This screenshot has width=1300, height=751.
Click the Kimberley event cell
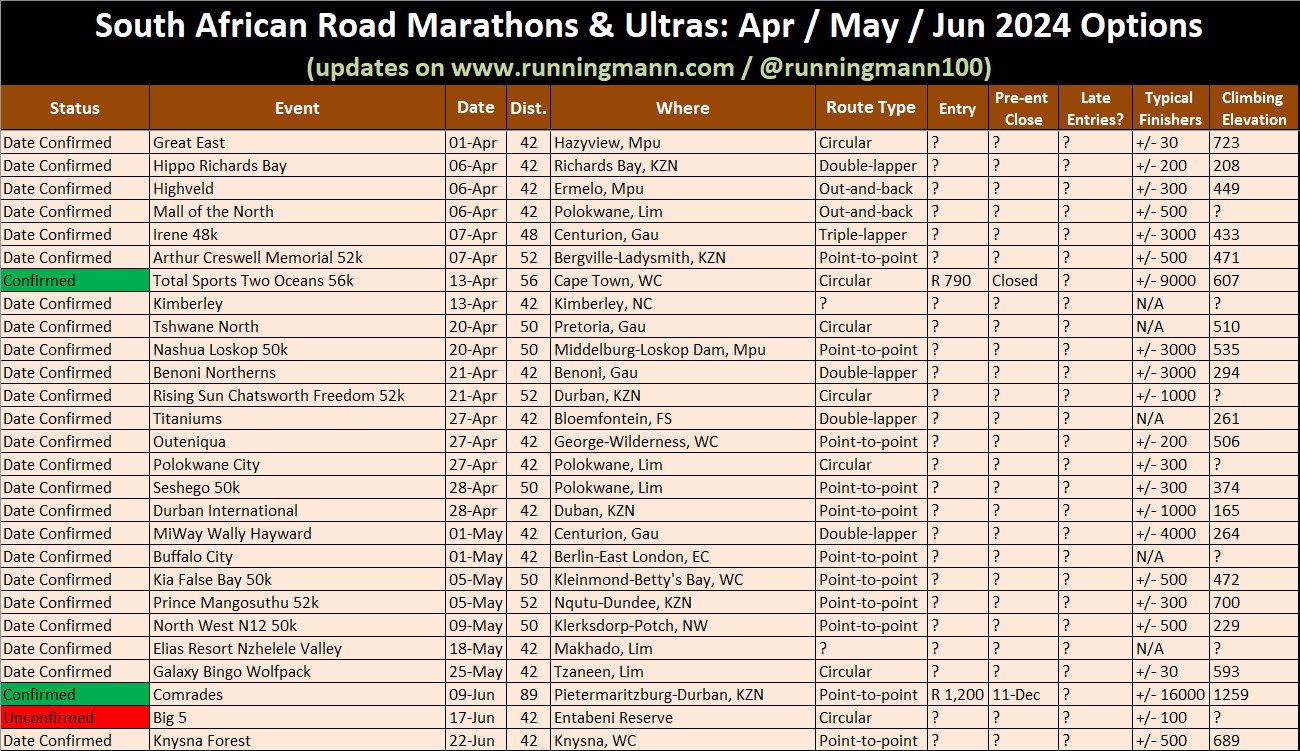pyautogui.click(x=297, y=304)
